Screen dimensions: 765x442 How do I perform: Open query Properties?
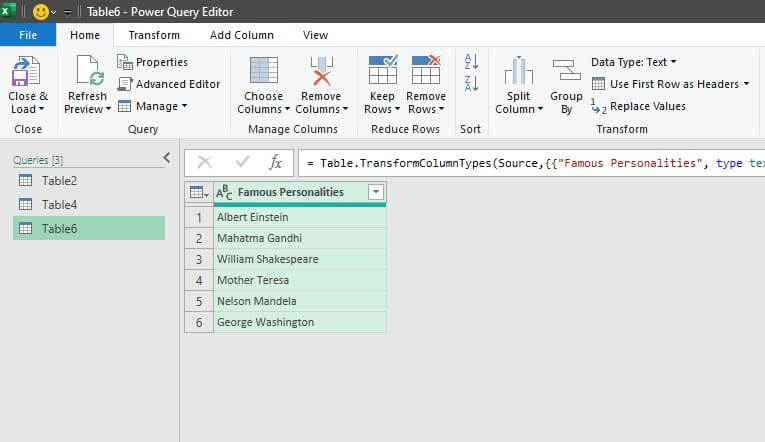153,62
